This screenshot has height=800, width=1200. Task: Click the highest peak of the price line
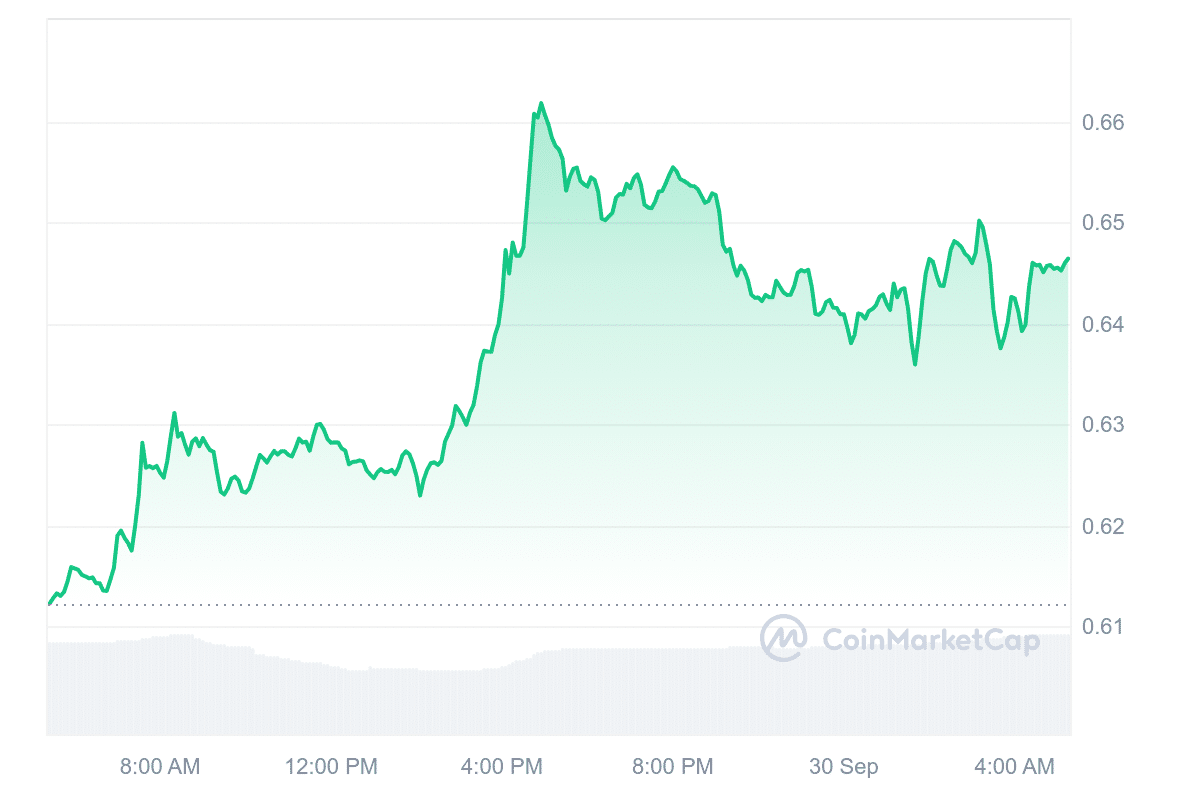tap(541, 103)
